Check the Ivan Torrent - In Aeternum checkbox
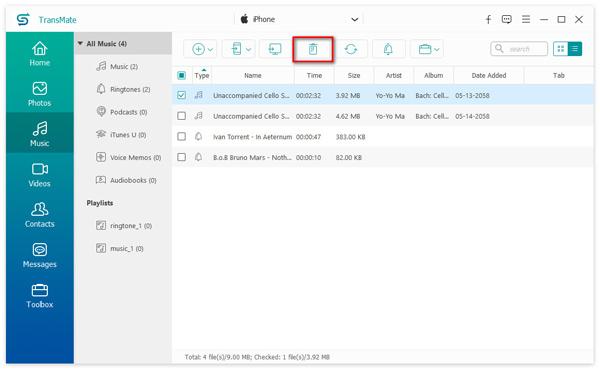 click(x=181, y=137)
